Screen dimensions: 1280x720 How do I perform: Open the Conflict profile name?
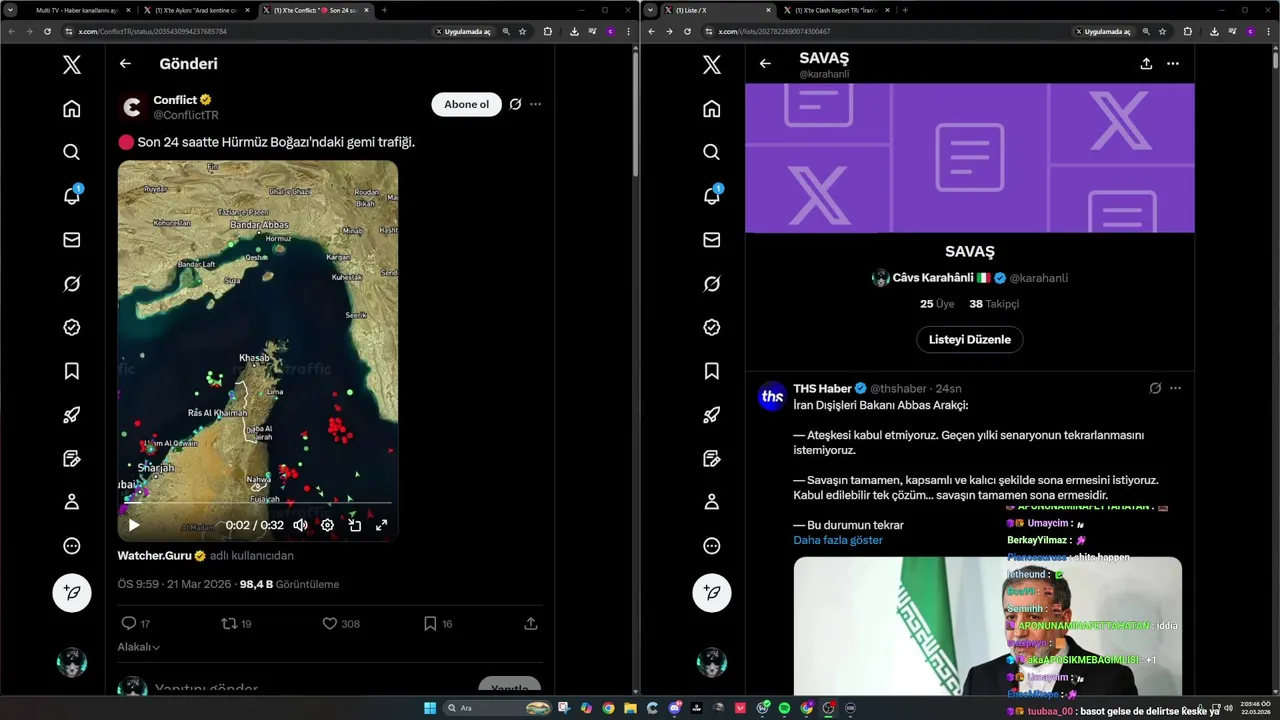click(x=175, y=100)
